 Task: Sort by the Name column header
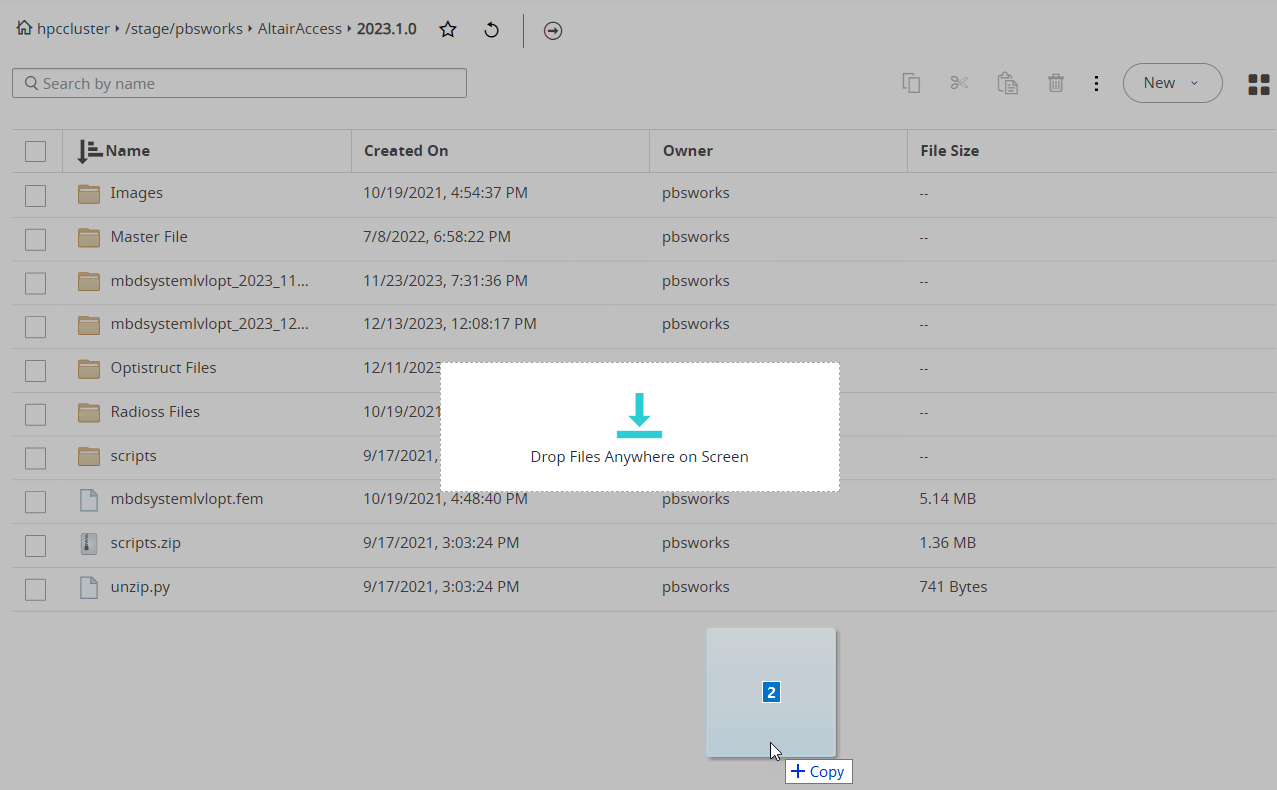click(x=128, y=151)
